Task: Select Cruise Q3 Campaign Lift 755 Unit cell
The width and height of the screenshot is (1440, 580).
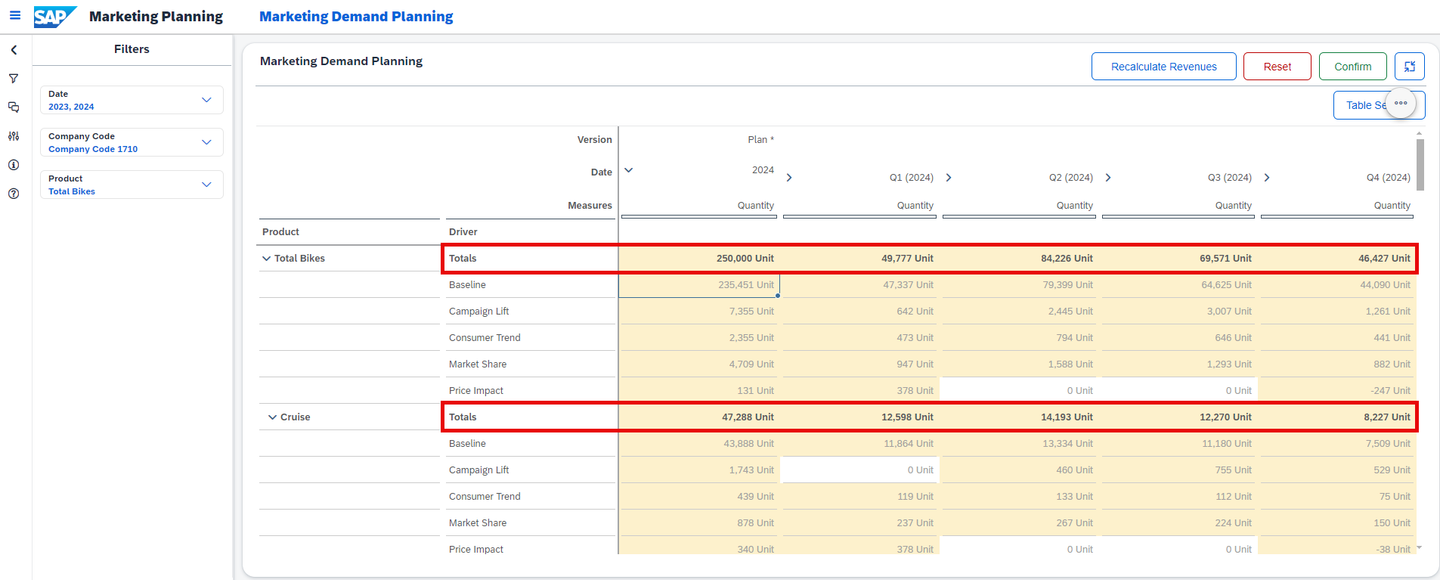Action: point(1178,470)
